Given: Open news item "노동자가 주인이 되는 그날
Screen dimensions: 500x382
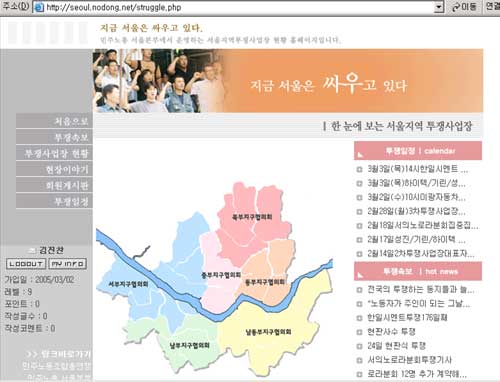Looking at the screenshot, I should [x=419, y=303].
